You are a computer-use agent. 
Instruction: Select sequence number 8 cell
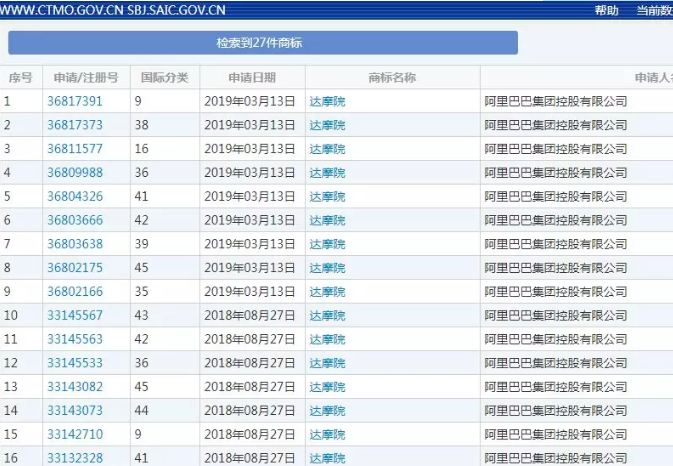[21, 268]
